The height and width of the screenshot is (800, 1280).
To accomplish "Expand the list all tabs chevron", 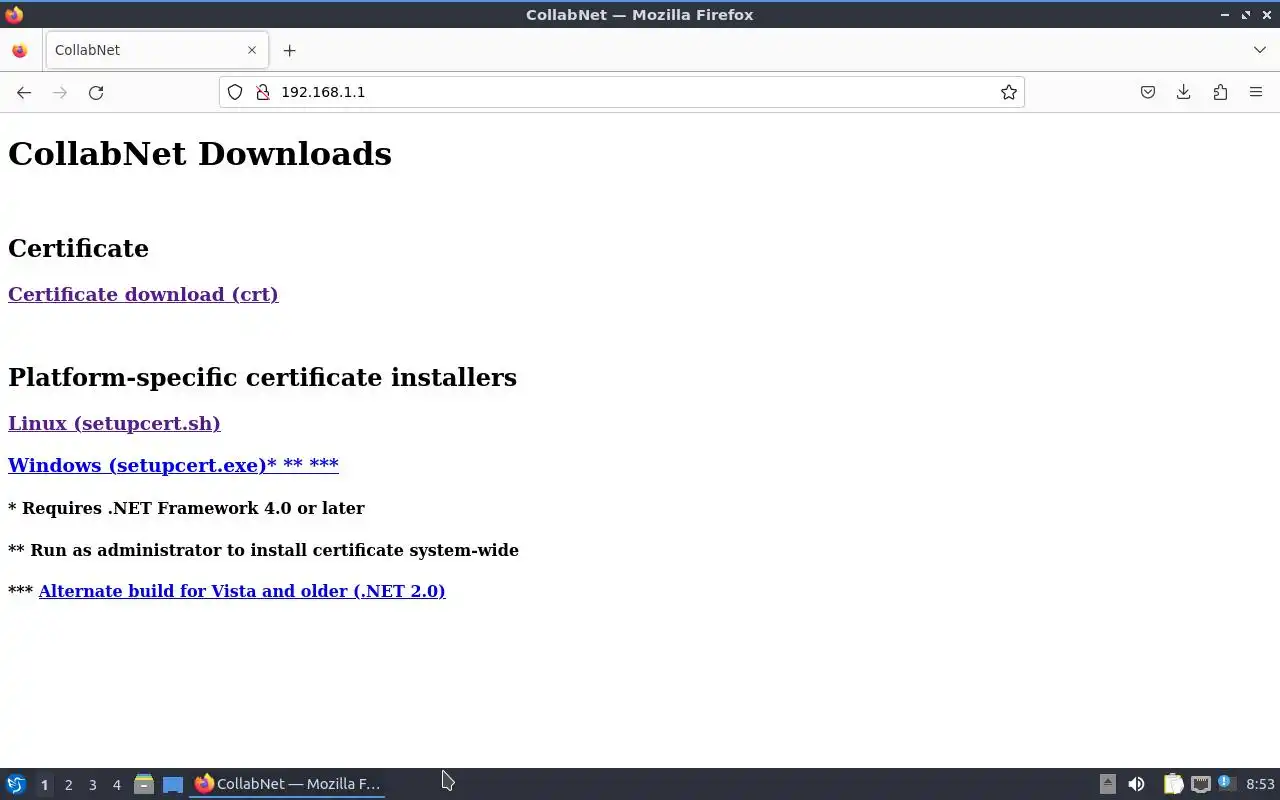I will (x=1259, y=50).
